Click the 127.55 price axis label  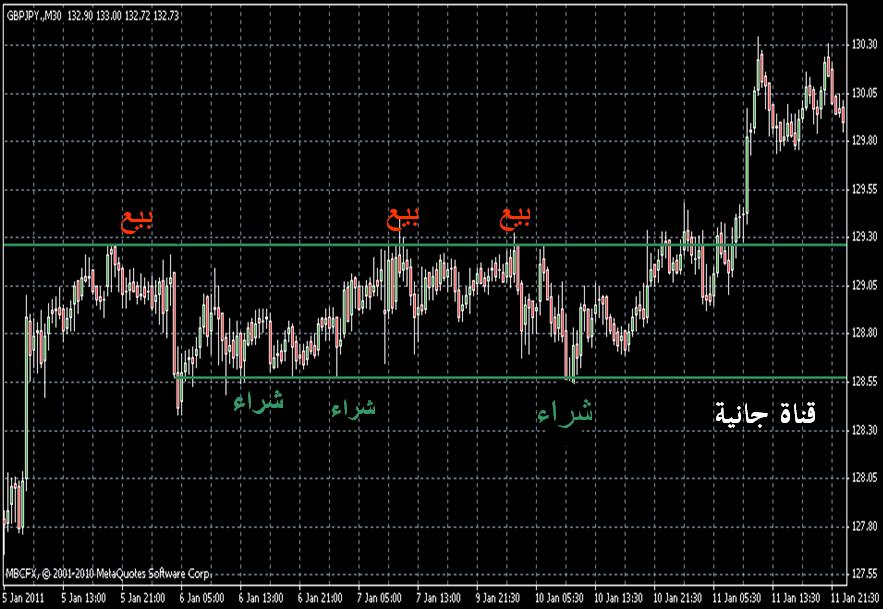point(865,574)
